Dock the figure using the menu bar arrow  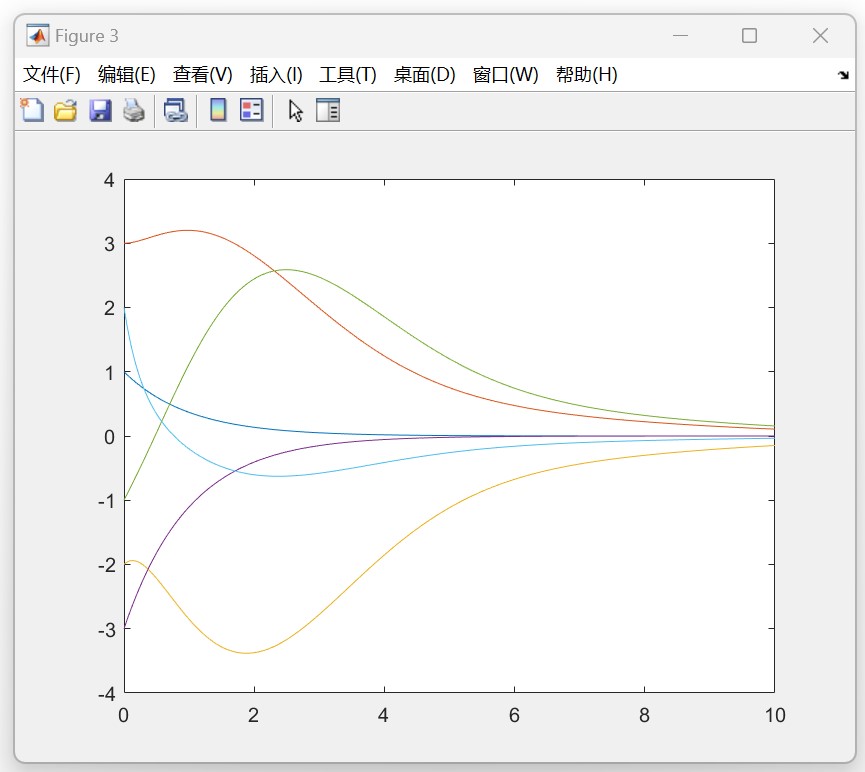tap(843, 74)
